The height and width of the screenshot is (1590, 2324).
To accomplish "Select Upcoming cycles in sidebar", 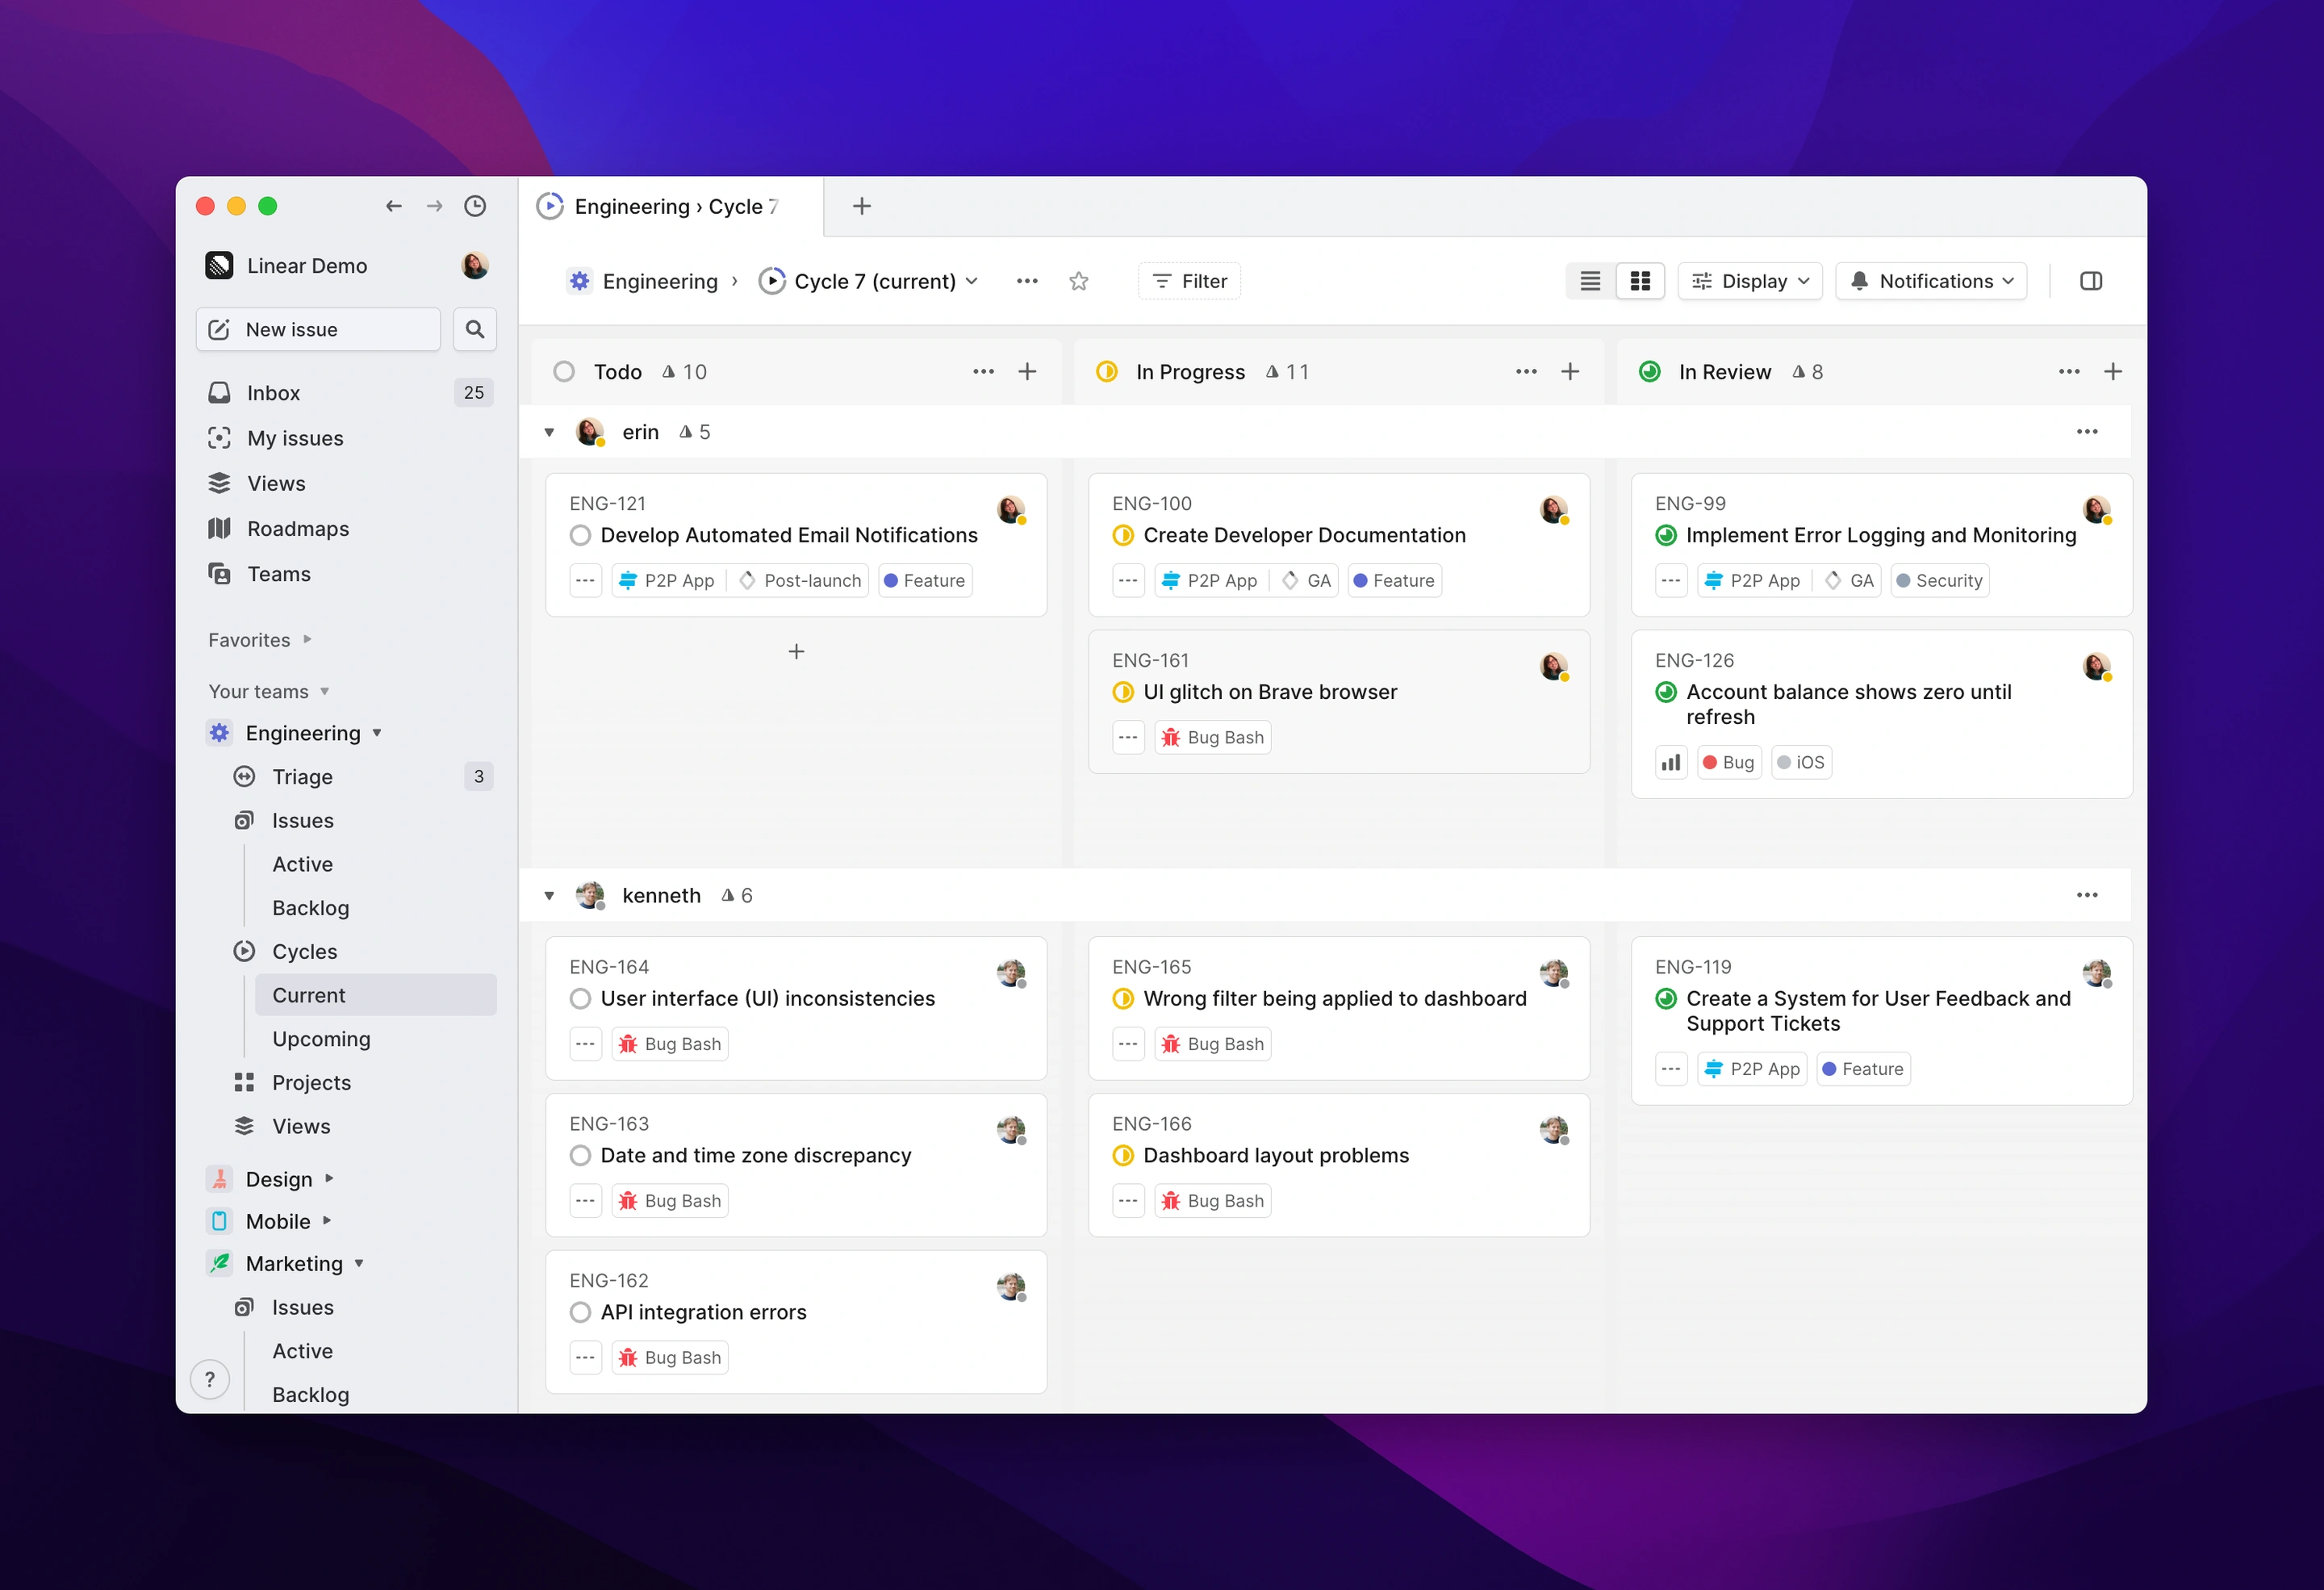I will coord(376,1039).
